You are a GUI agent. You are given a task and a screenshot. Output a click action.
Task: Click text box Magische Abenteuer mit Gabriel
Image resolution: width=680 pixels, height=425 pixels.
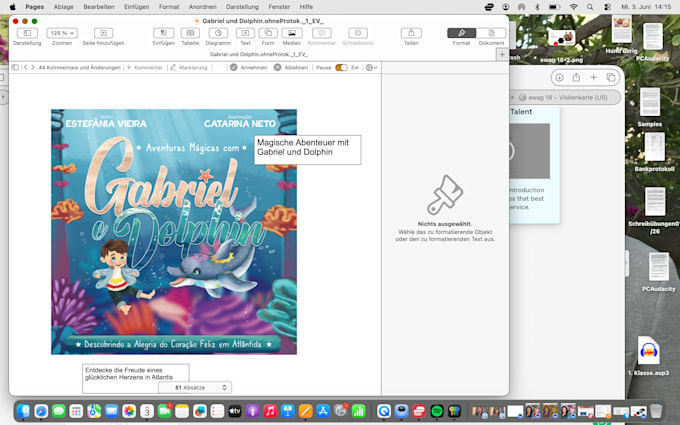tap(307, 150)
